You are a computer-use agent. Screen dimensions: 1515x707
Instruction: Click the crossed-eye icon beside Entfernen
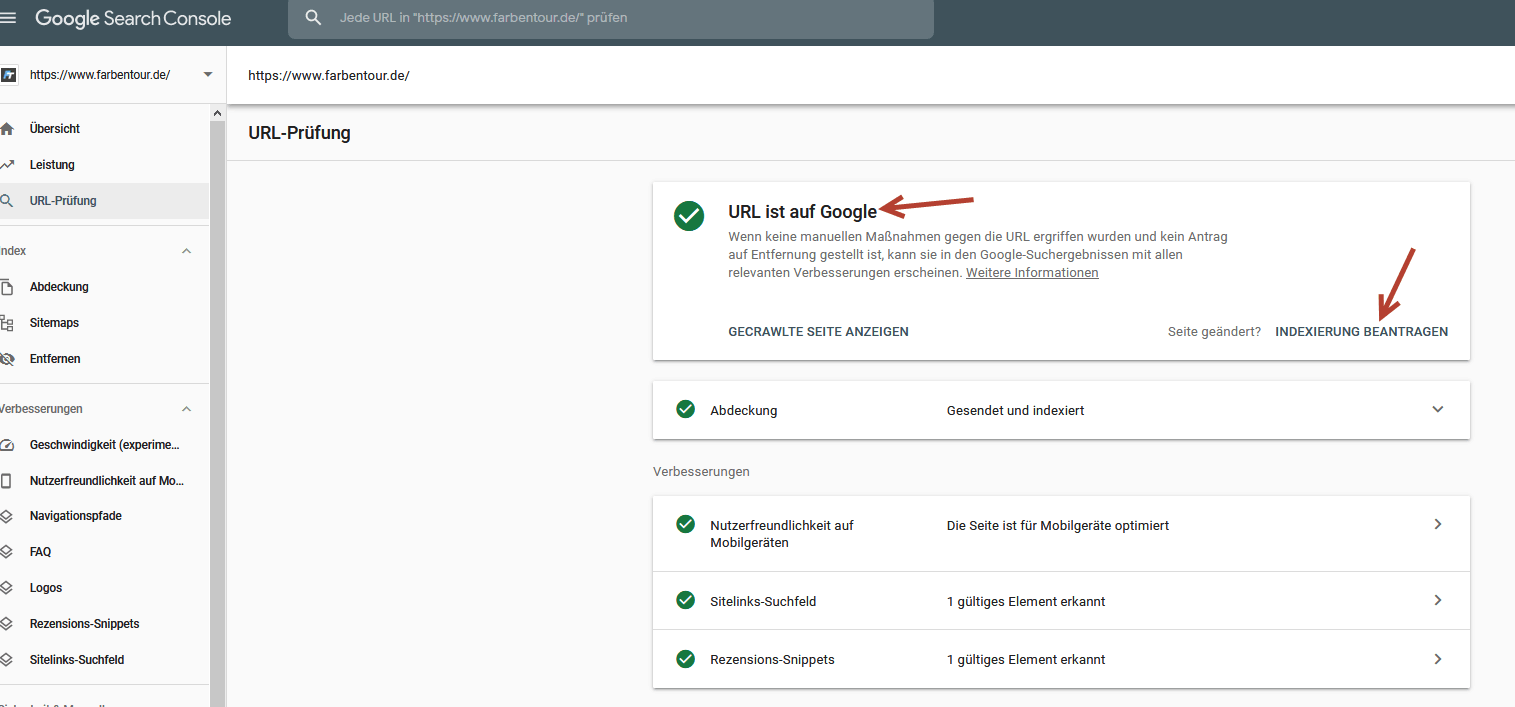7,359
